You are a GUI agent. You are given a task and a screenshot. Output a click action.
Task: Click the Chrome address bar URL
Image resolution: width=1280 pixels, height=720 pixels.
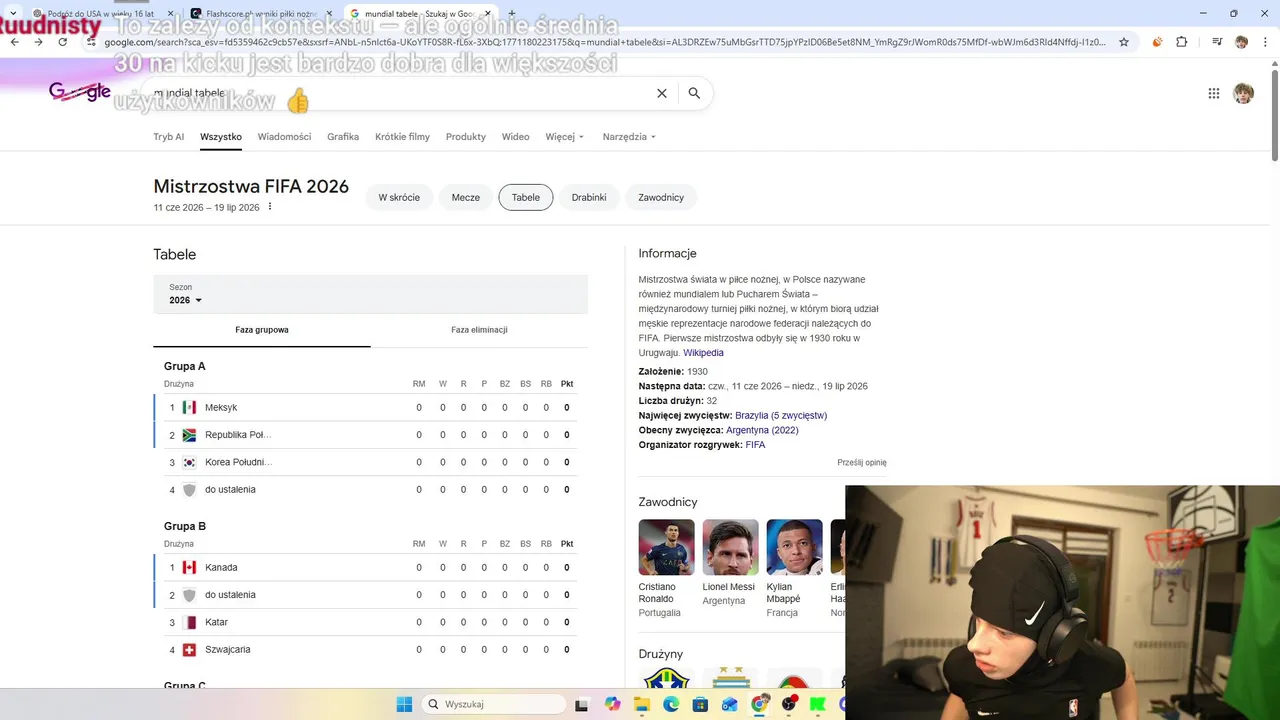[x=605, y=42]
